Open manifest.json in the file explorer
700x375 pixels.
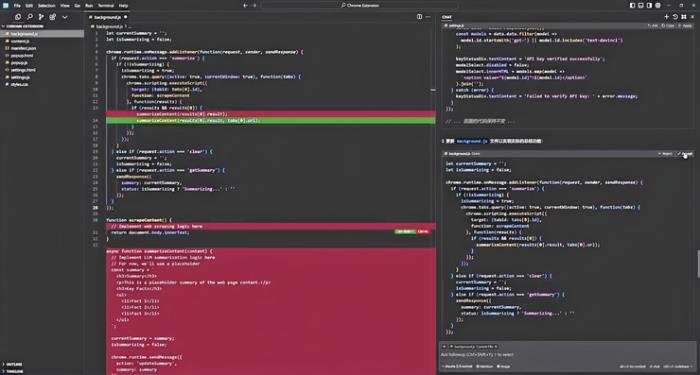click(x=23, y=48)
